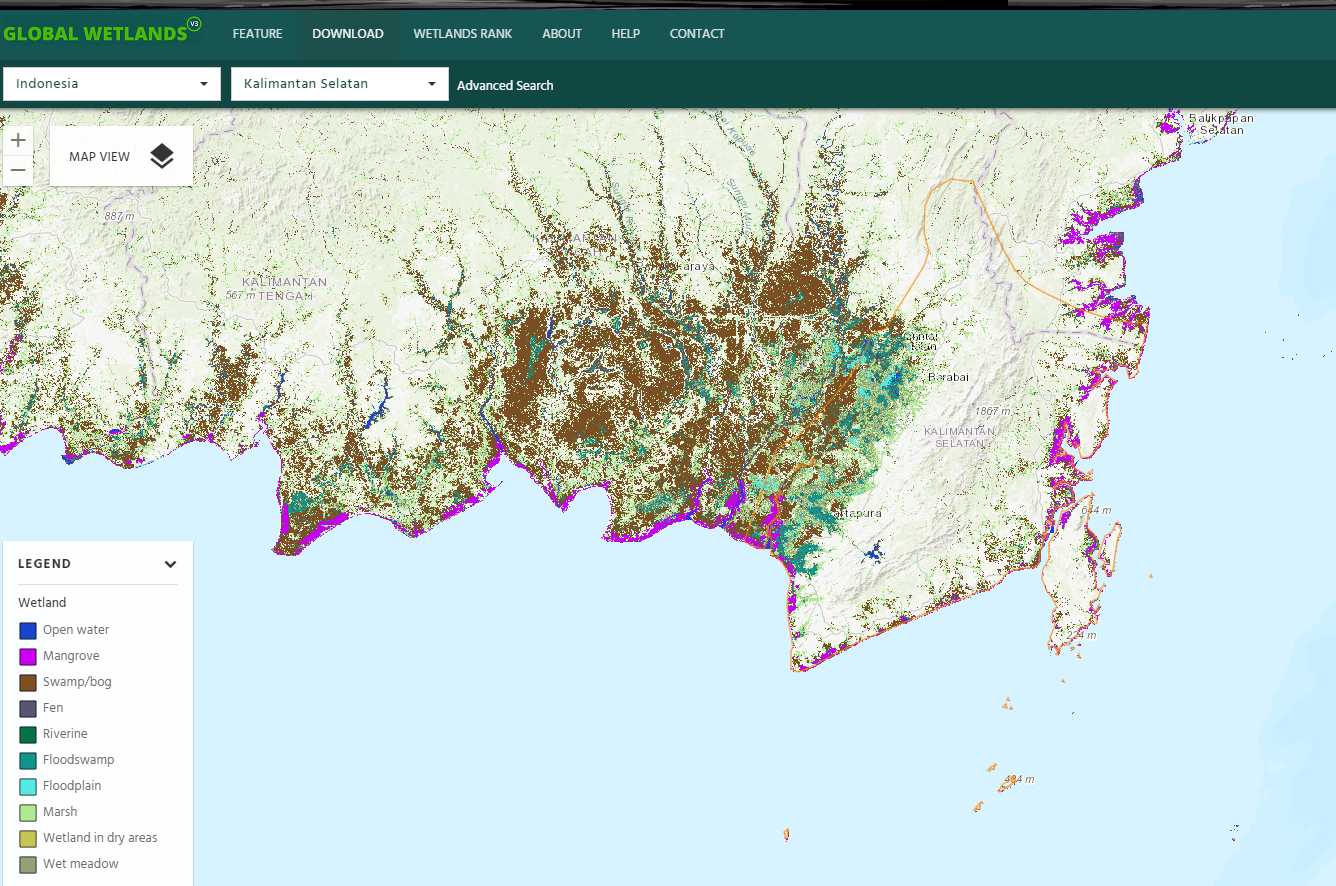This screenshot has width=1336, height=886.
Task: Click the Mangrove magenta swatch
Action: click(x=28, y=656)
